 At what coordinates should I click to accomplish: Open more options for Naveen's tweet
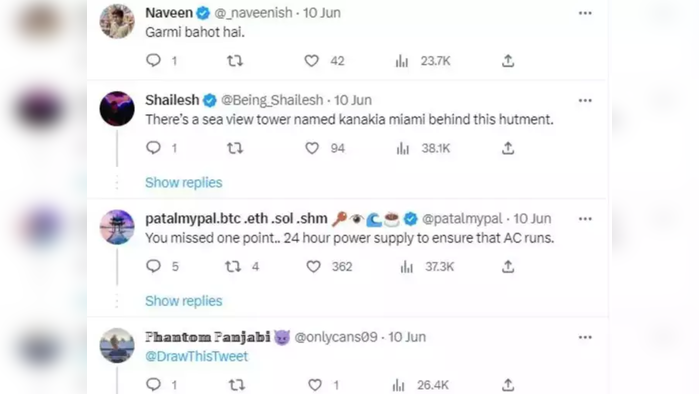point(585,13)
